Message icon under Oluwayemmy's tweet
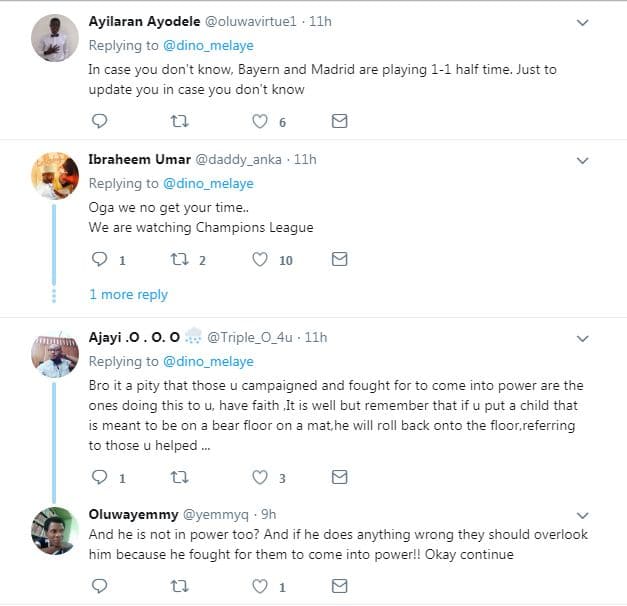This screenshot has height=606, width=627. pos(339,585)
